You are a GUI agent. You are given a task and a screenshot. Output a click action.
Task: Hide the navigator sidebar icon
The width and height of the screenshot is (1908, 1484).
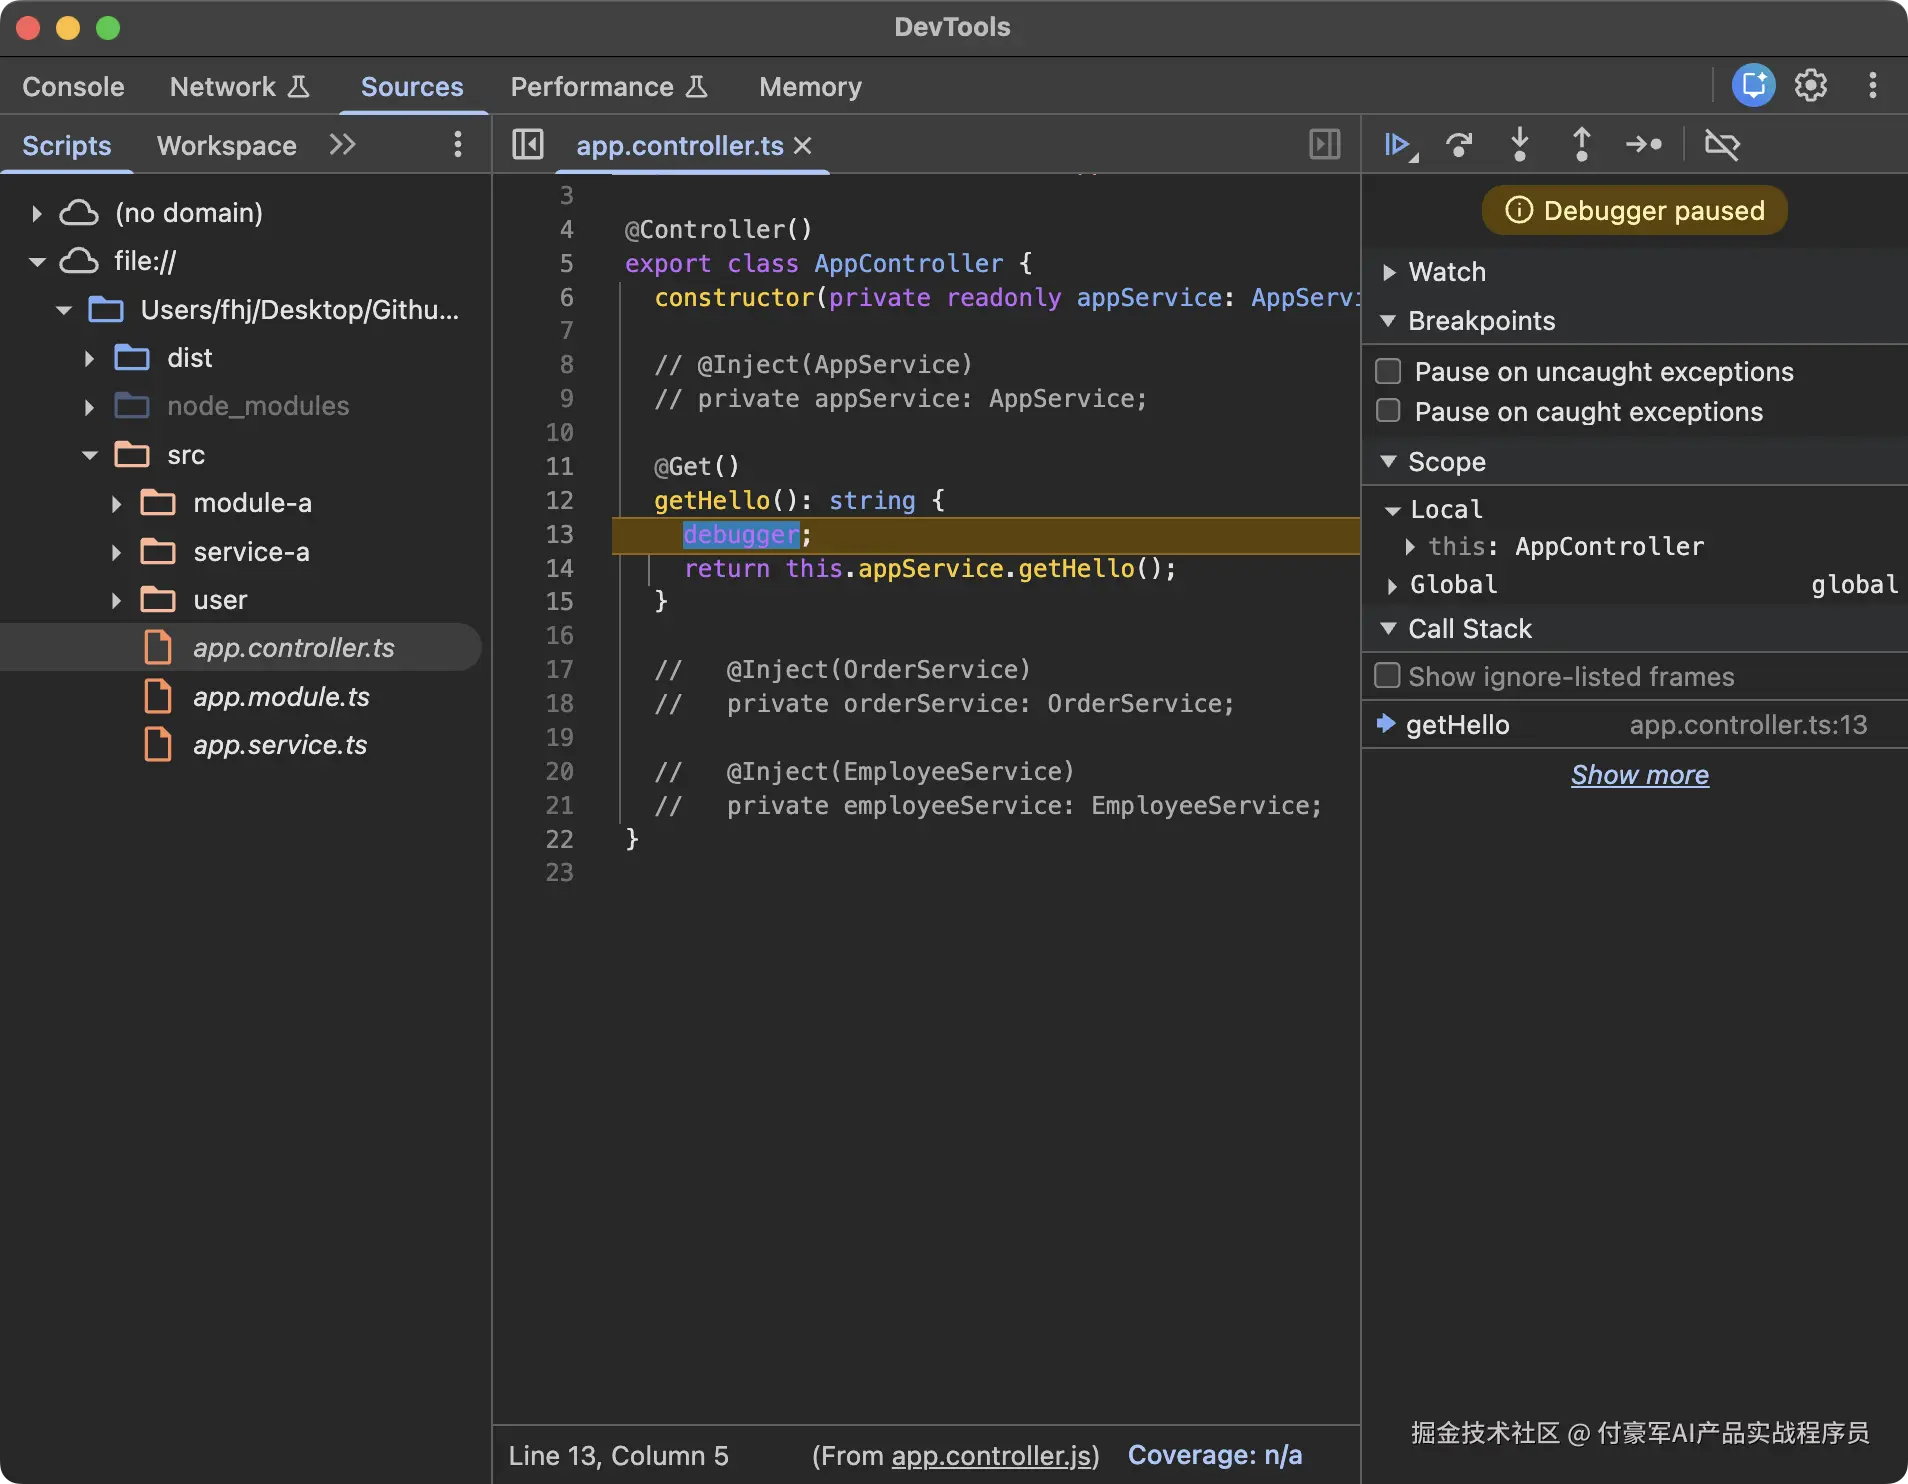pos(527,145)
